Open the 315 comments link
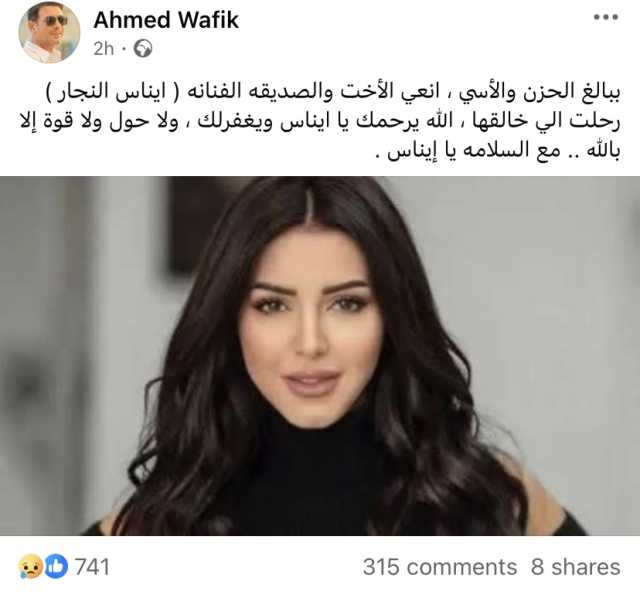 [x=440, y=567]
